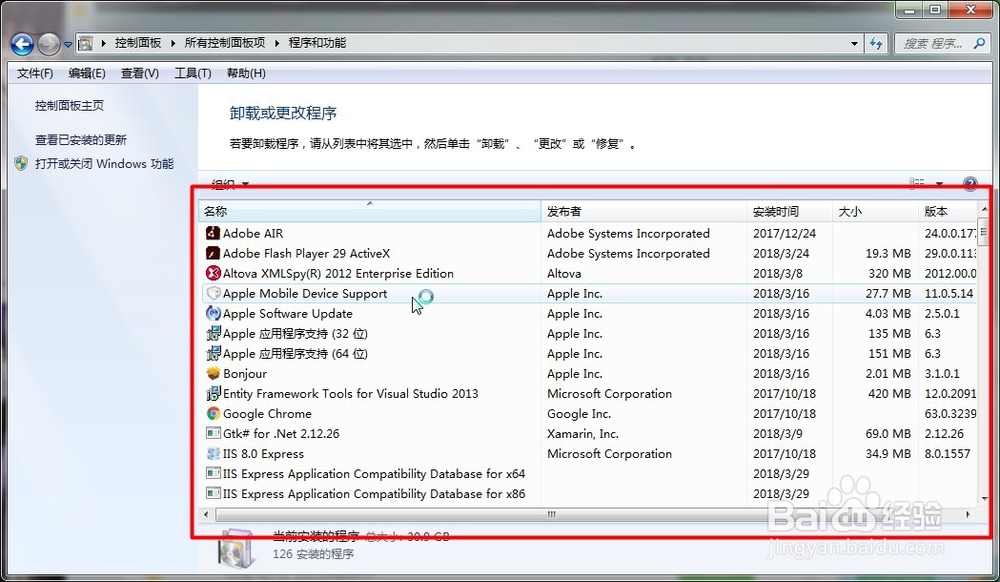Click size 420 MB cell

(x=889, y=393)
